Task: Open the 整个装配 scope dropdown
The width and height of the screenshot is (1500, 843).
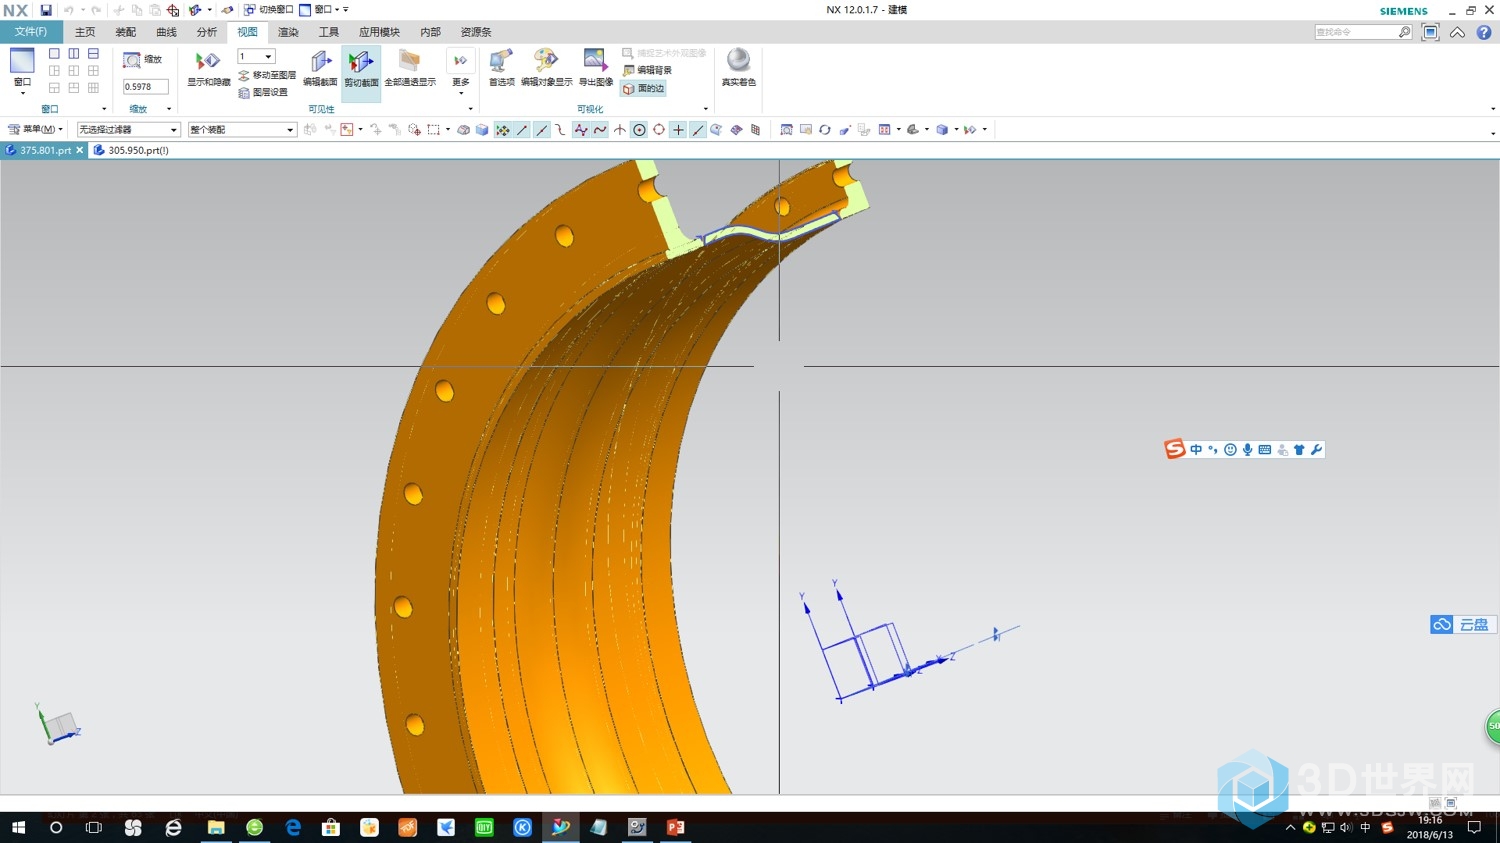Action: click(242, 130)
